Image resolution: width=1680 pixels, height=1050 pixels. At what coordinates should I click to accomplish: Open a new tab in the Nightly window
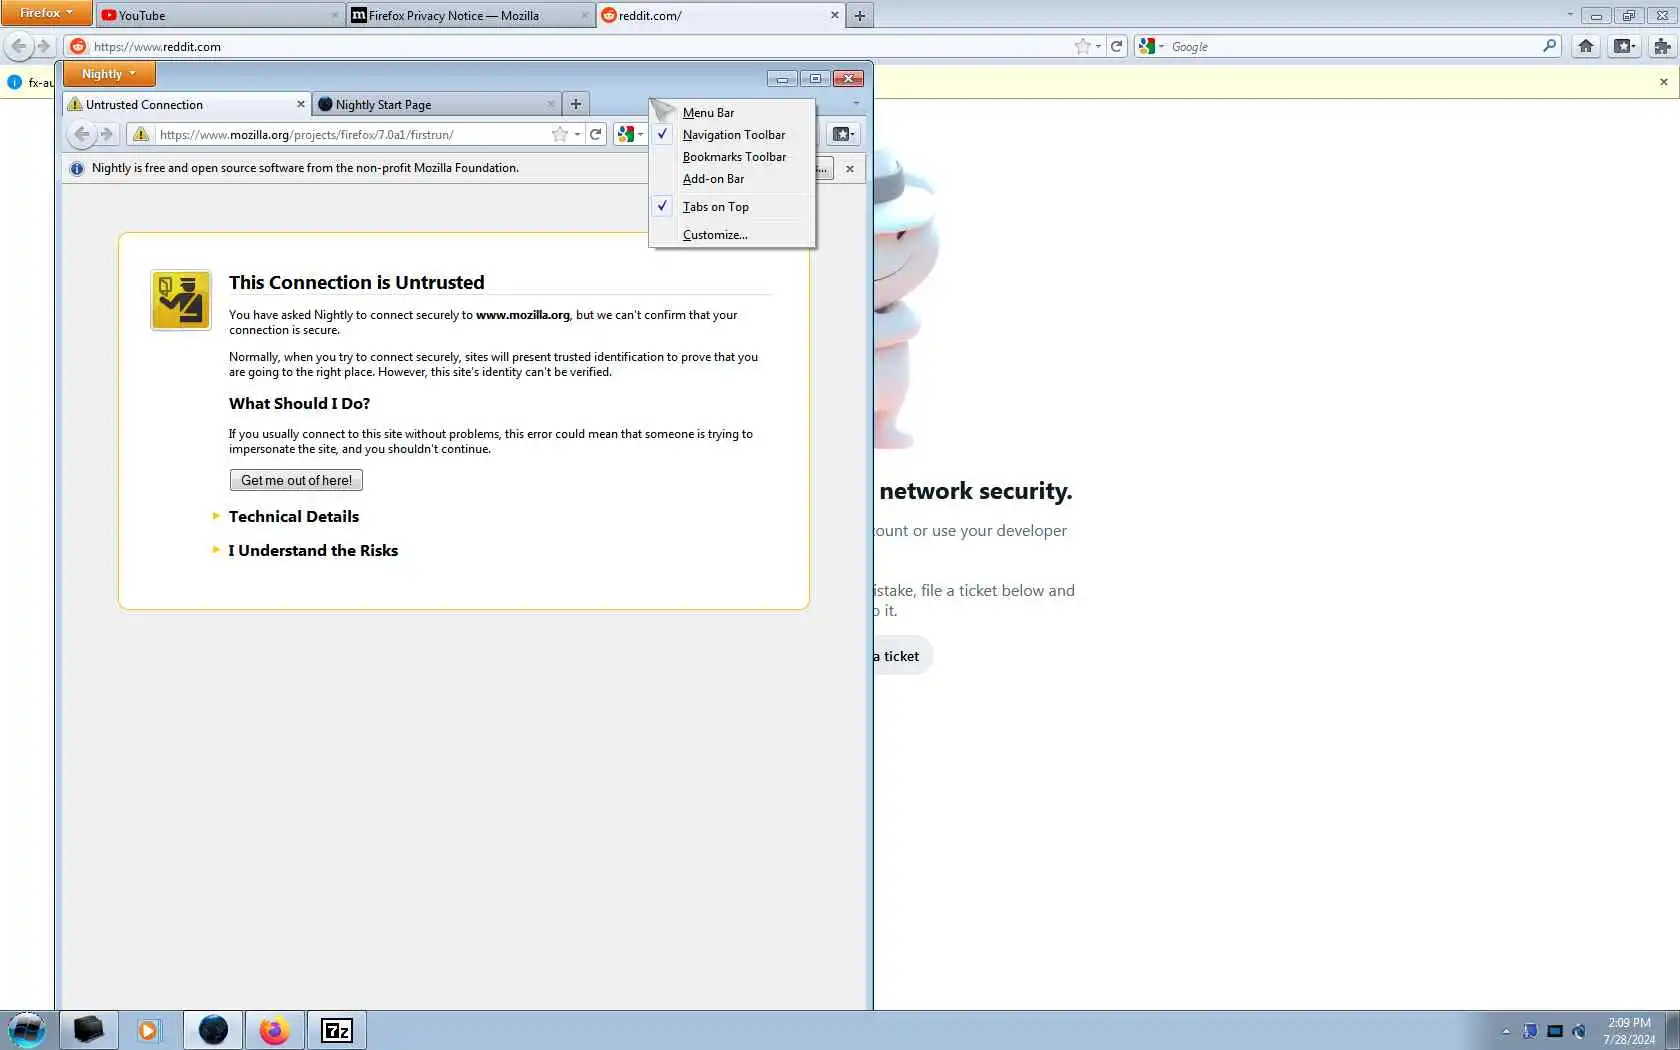pos(576,104)
